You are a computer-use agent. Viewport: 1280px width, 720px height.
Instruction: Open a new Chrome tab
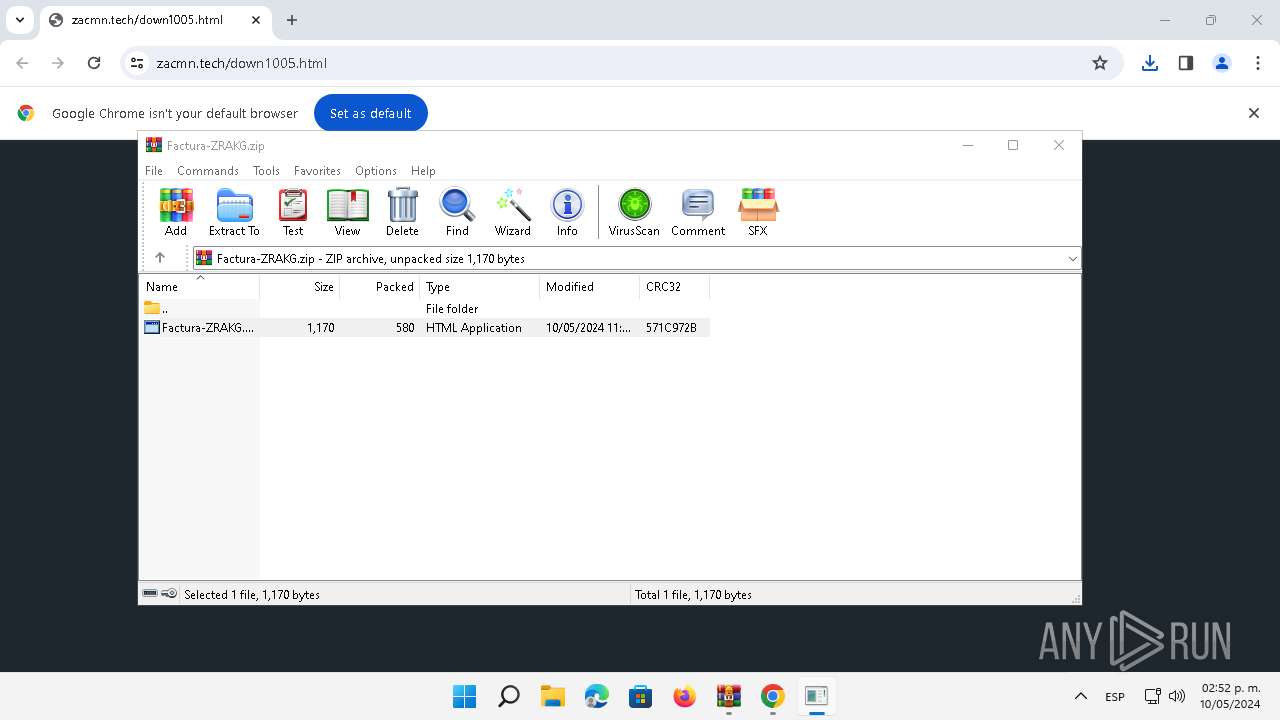click(292, 20)
